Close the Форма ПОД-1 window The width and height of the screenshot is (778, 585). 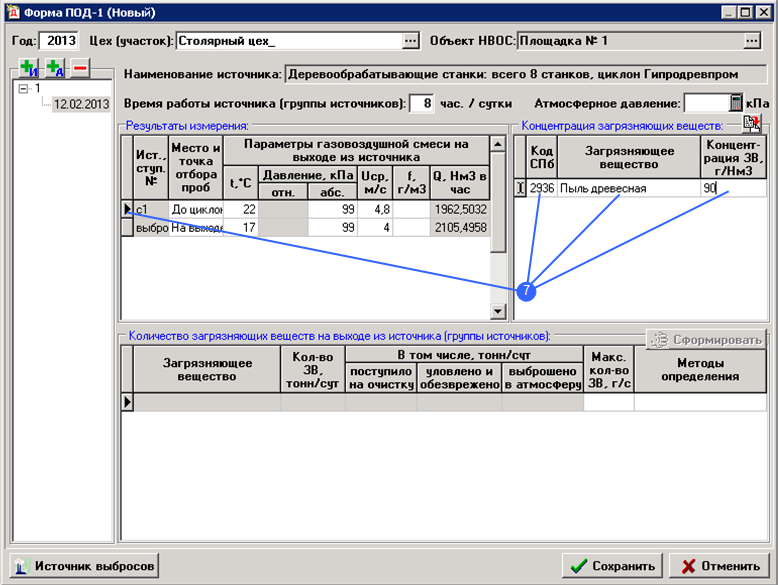763,12
